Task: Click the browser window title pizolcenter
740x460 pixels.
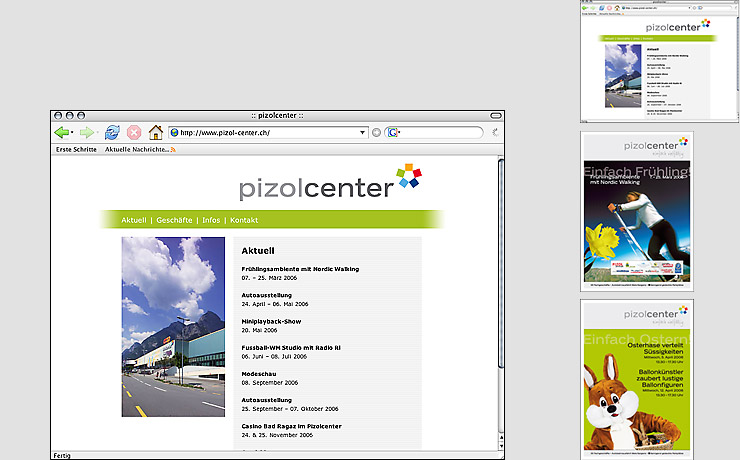Action: click(278, 116)
